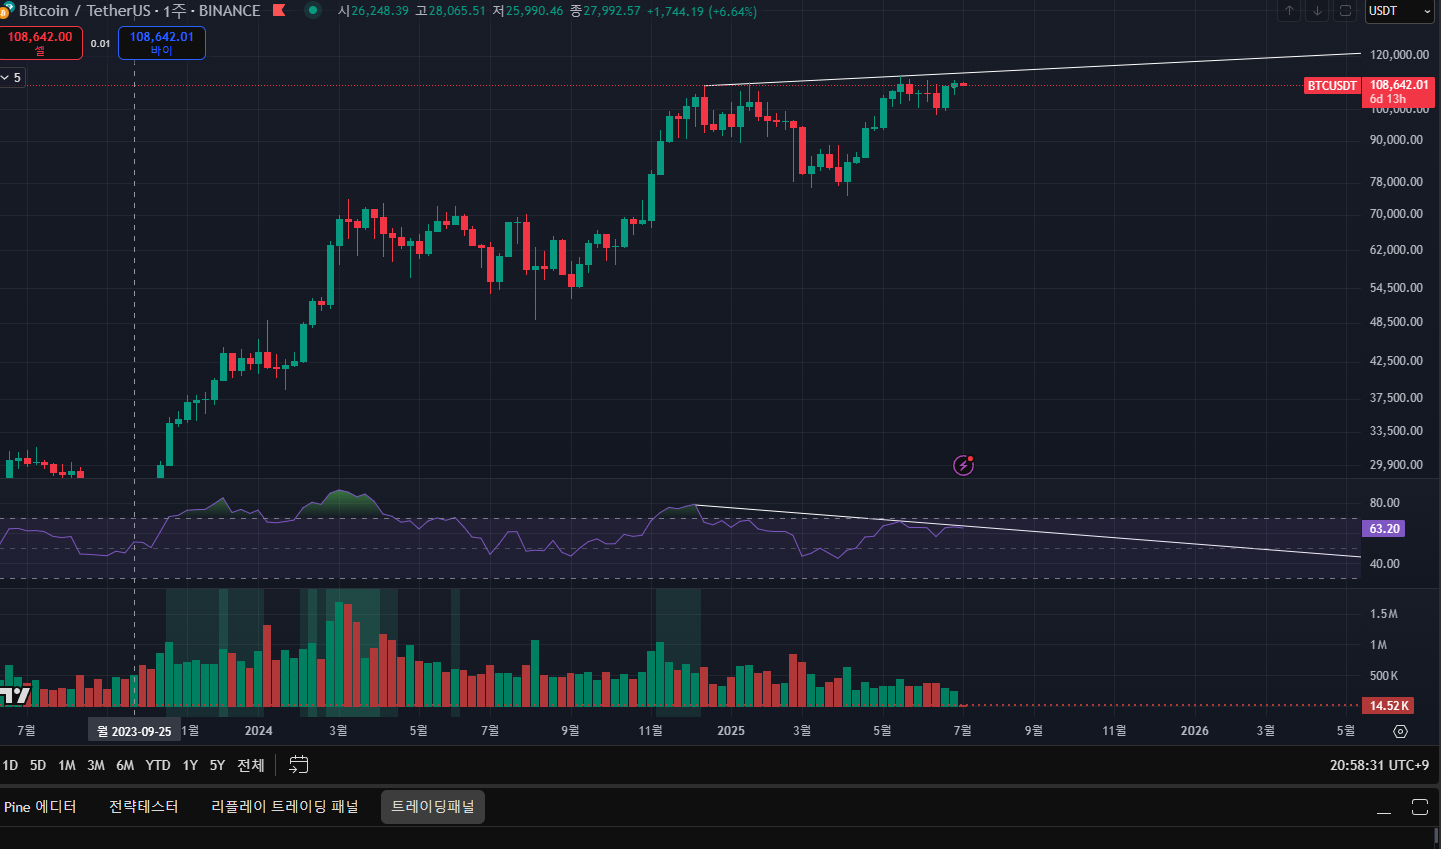Viewport: 1441px width, 849px height.
Task: Open the 트레이딩패널 tab
Action: point(433,807)
